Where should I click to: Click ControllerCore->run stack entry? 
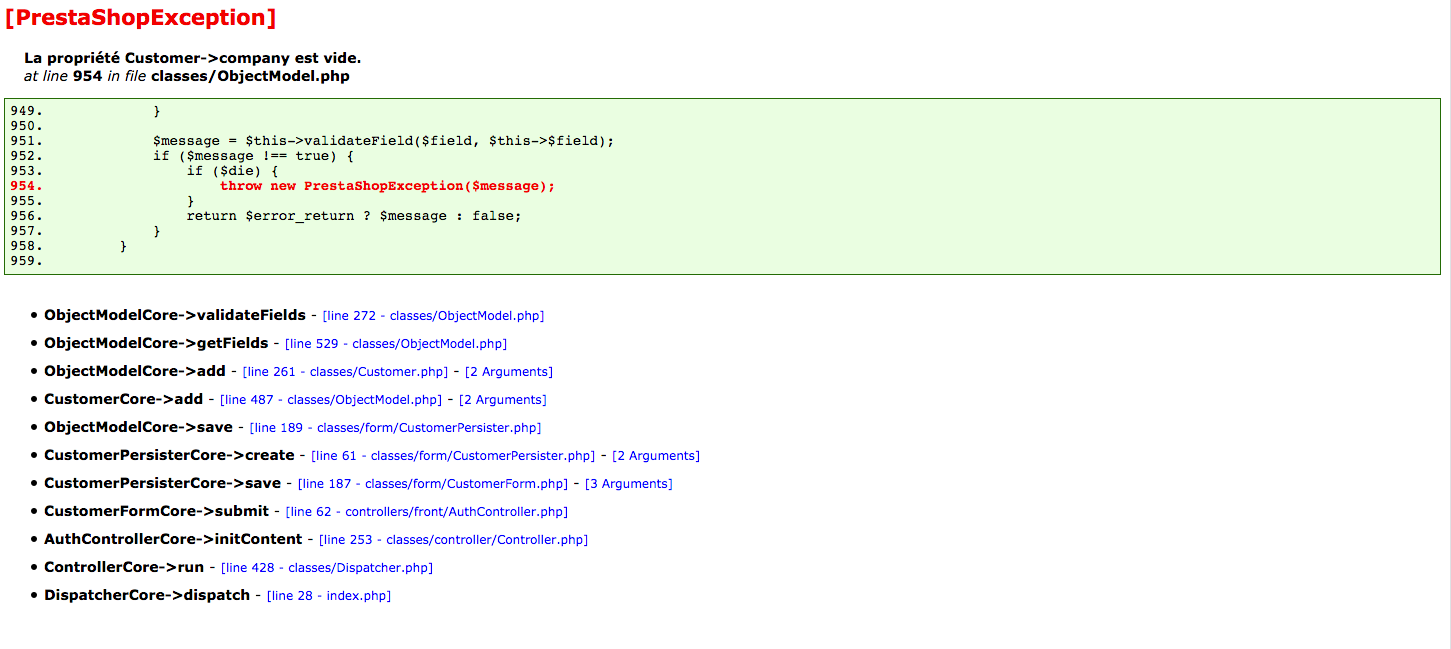(x=124, y=567)
